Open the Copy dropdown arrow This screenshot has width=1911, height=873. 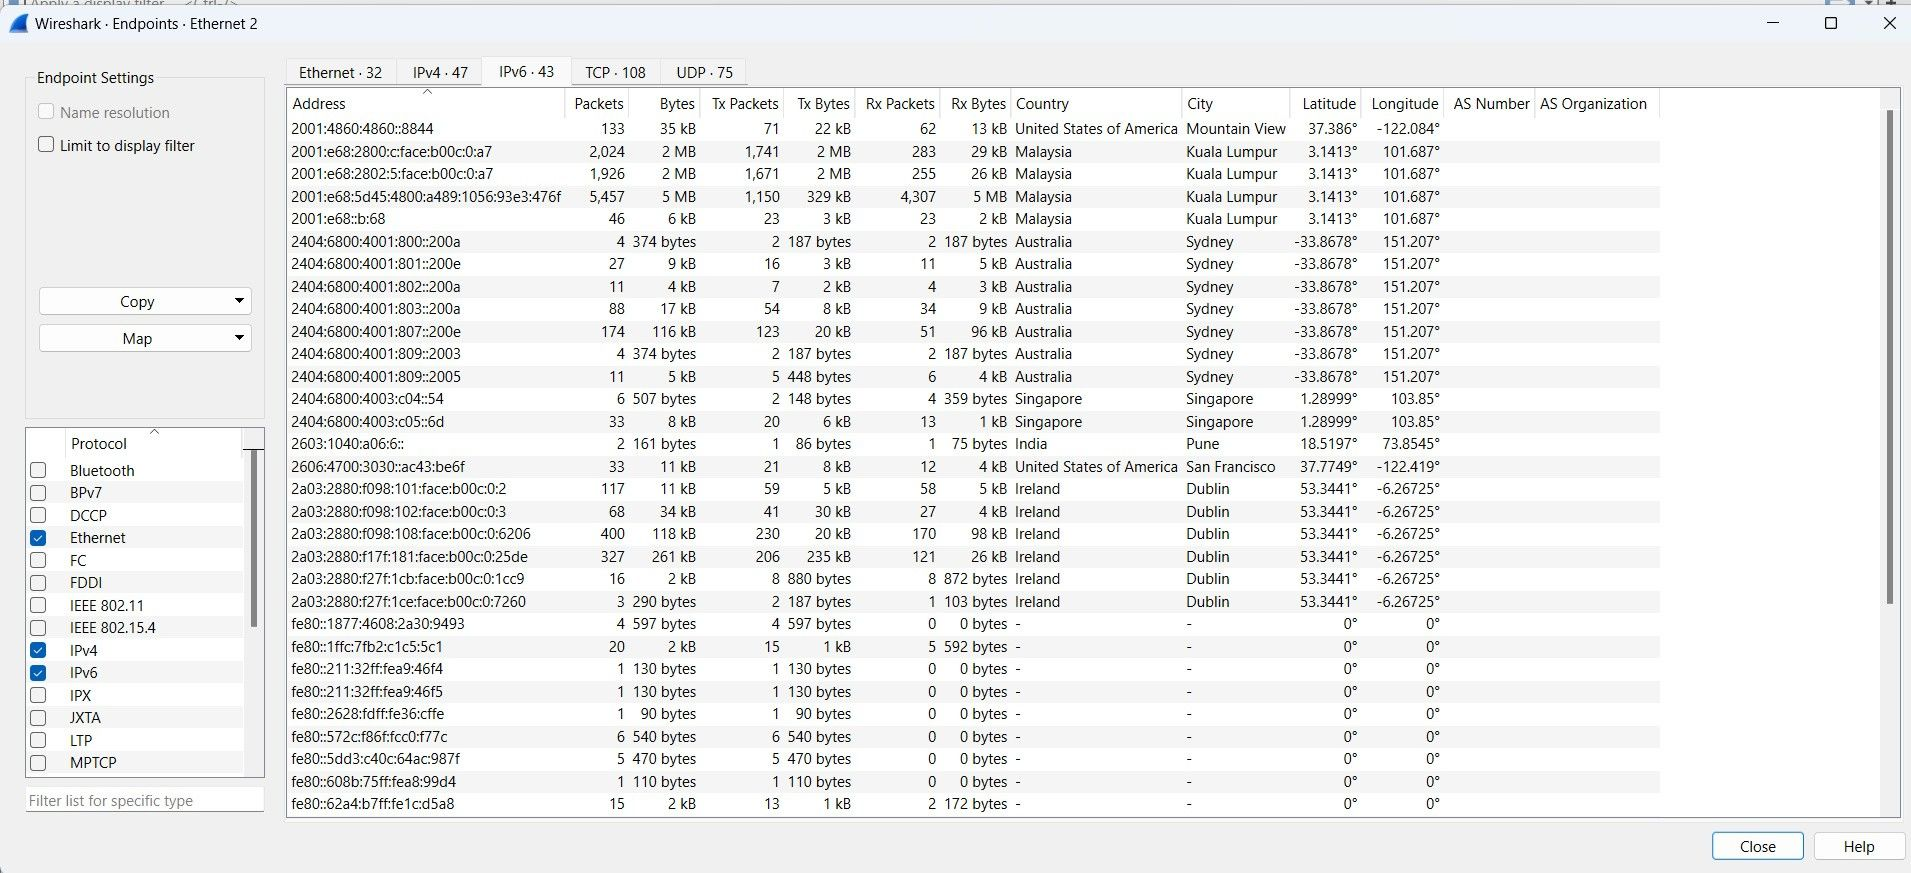point(239,301)
